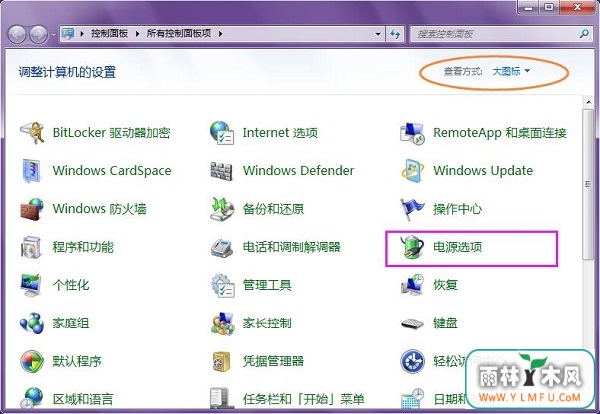Open the 键盘 keyboard icon
The height and width of the screenshot is (414, 600).
(x=412, y=324)
